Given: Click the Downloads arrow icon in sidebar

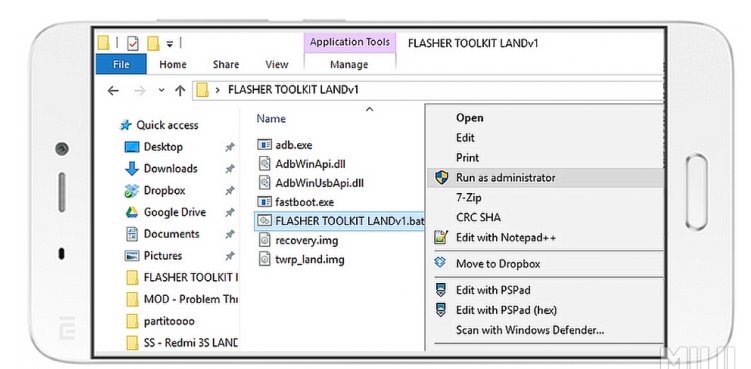Looking at the screenshot, I should pos(132,169).
